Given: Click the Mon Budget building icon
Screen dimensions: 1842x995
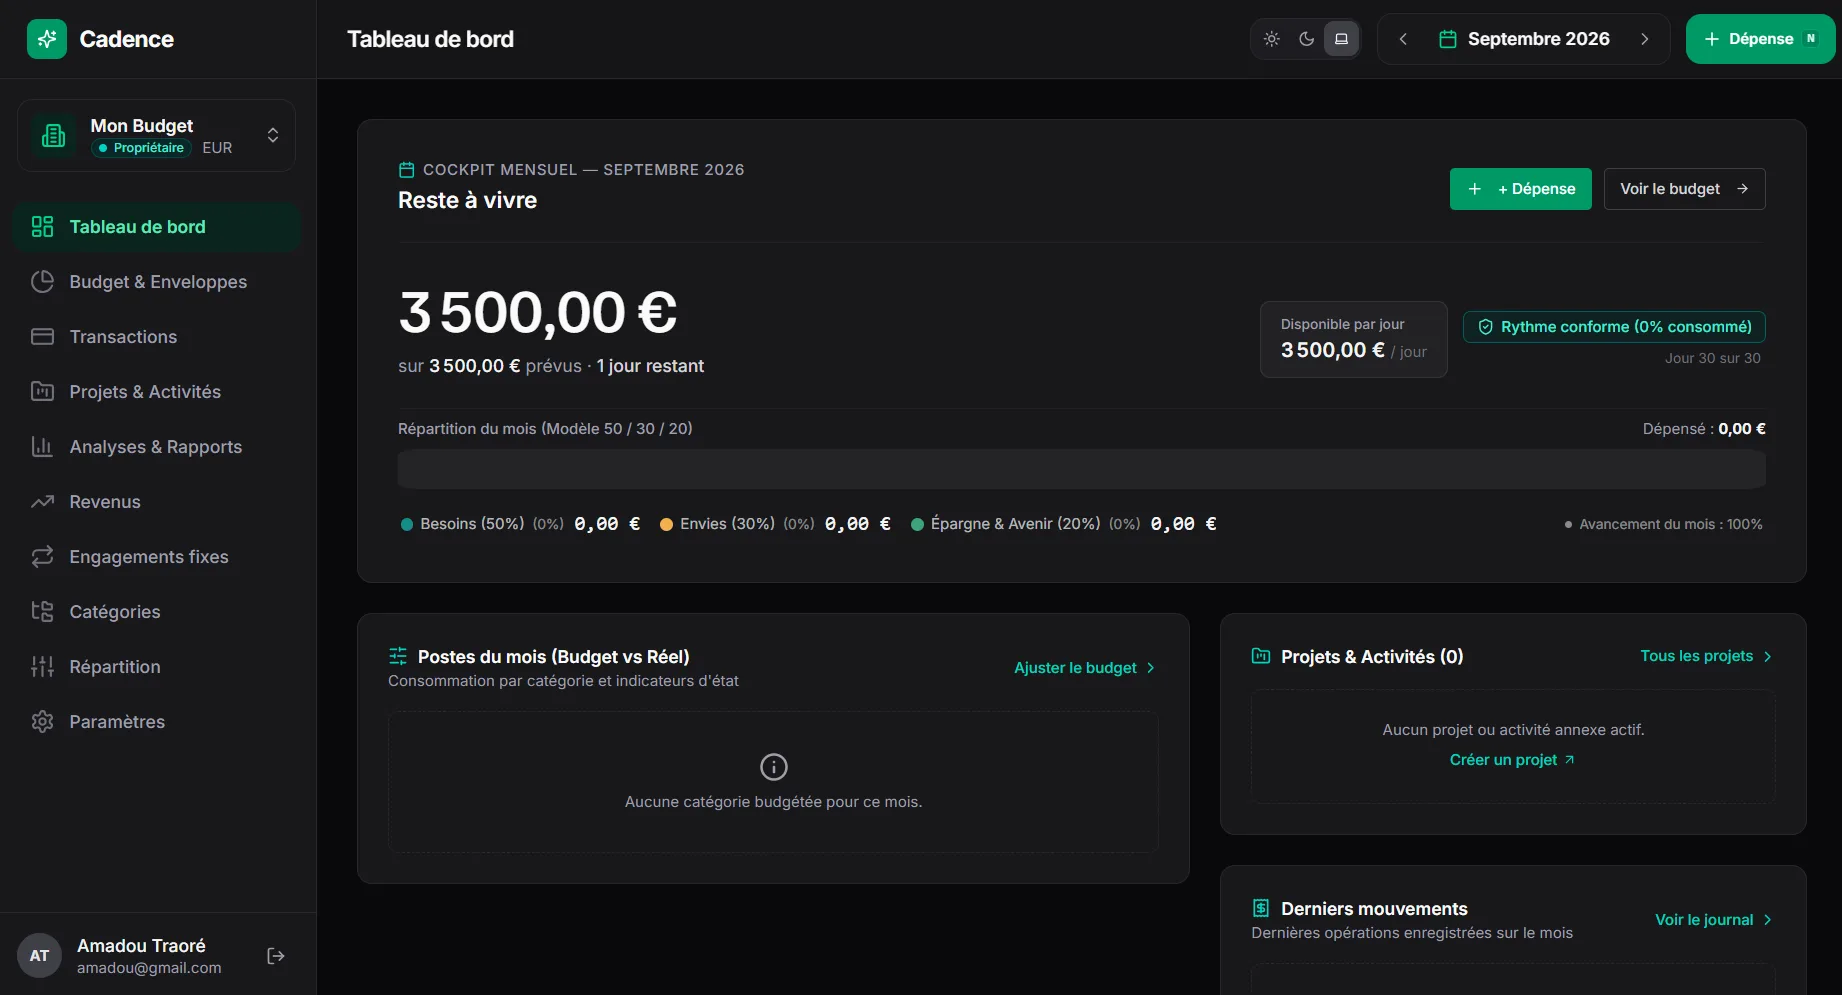Looking at the screenshot, I should point(54,135).
